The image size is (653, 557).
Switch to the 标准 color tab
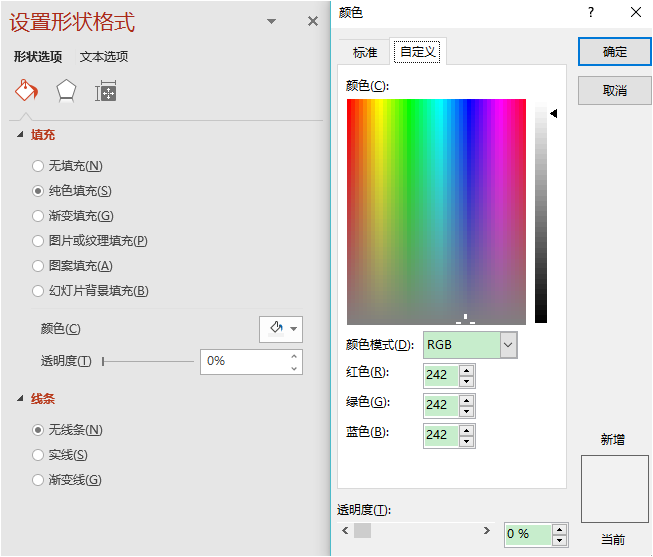[x=365, y=52]
